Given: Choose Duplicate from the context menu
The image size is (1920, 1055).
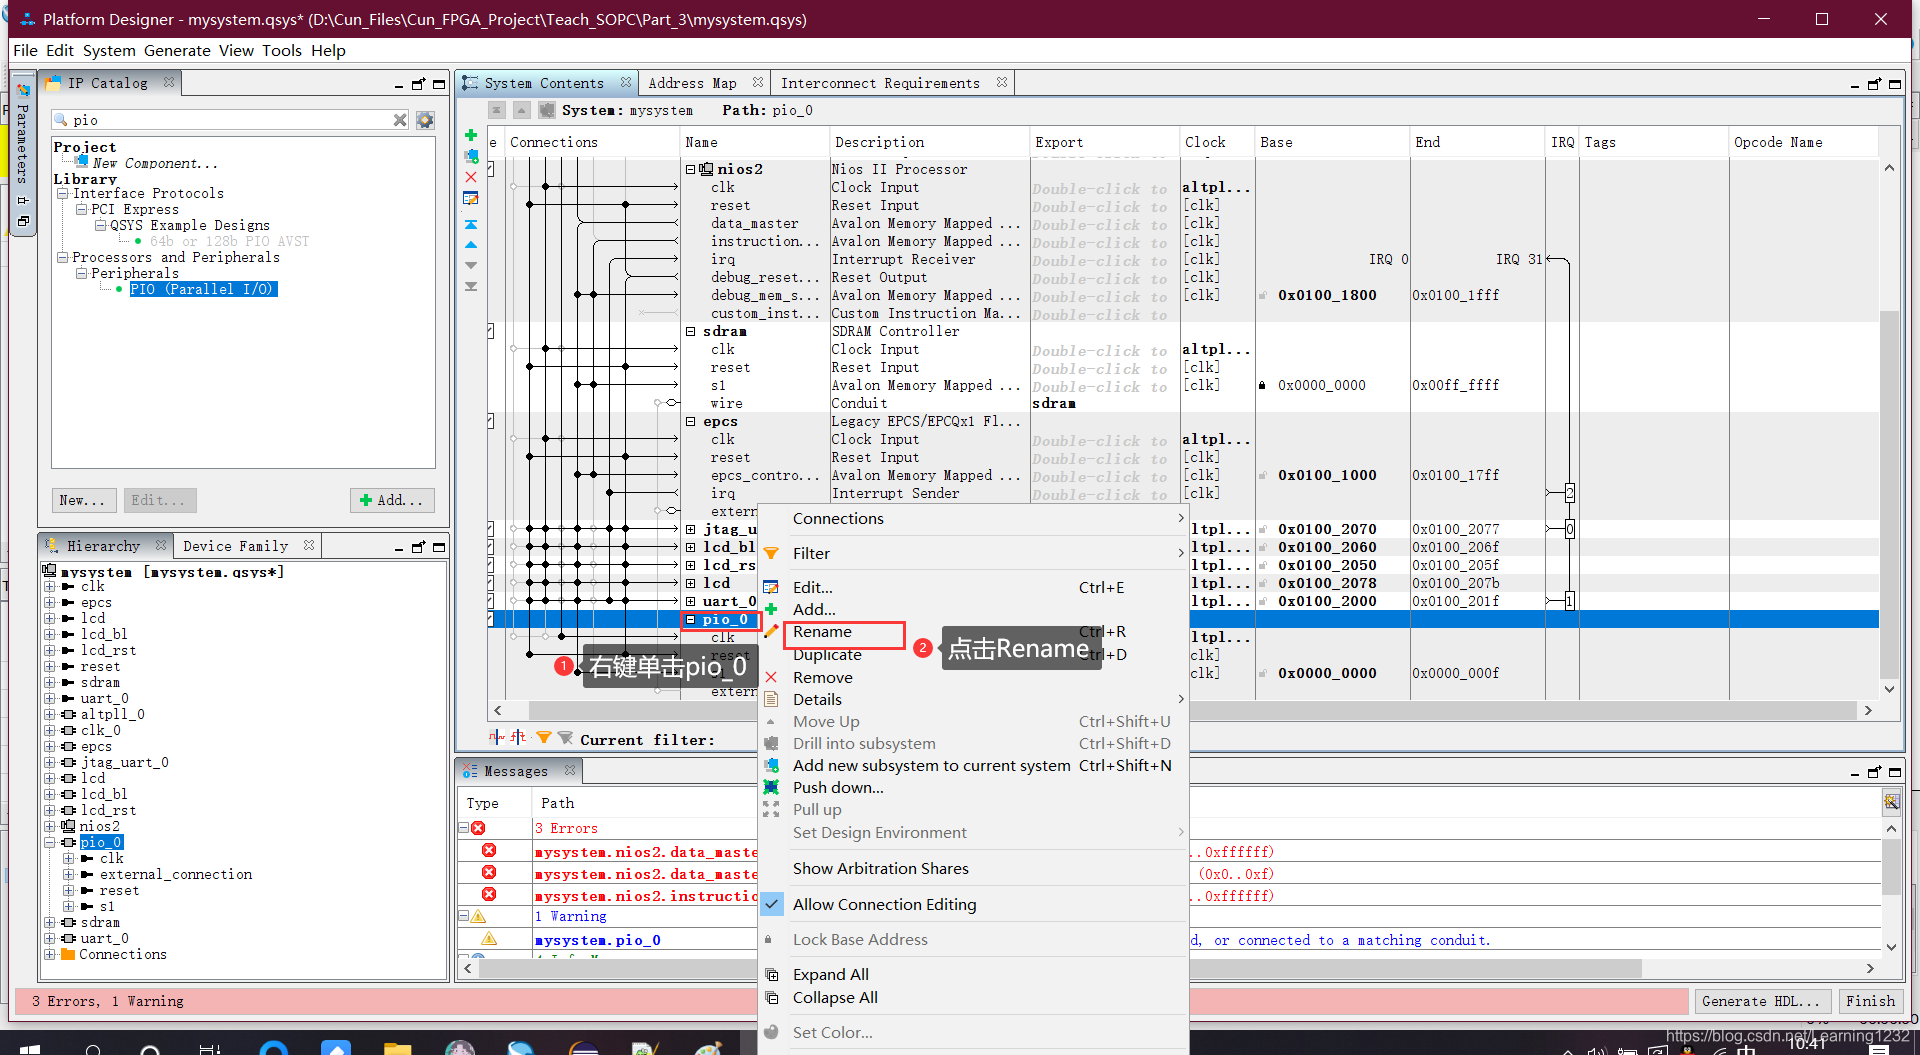Looking at the screenshot, I should point(827,655).
